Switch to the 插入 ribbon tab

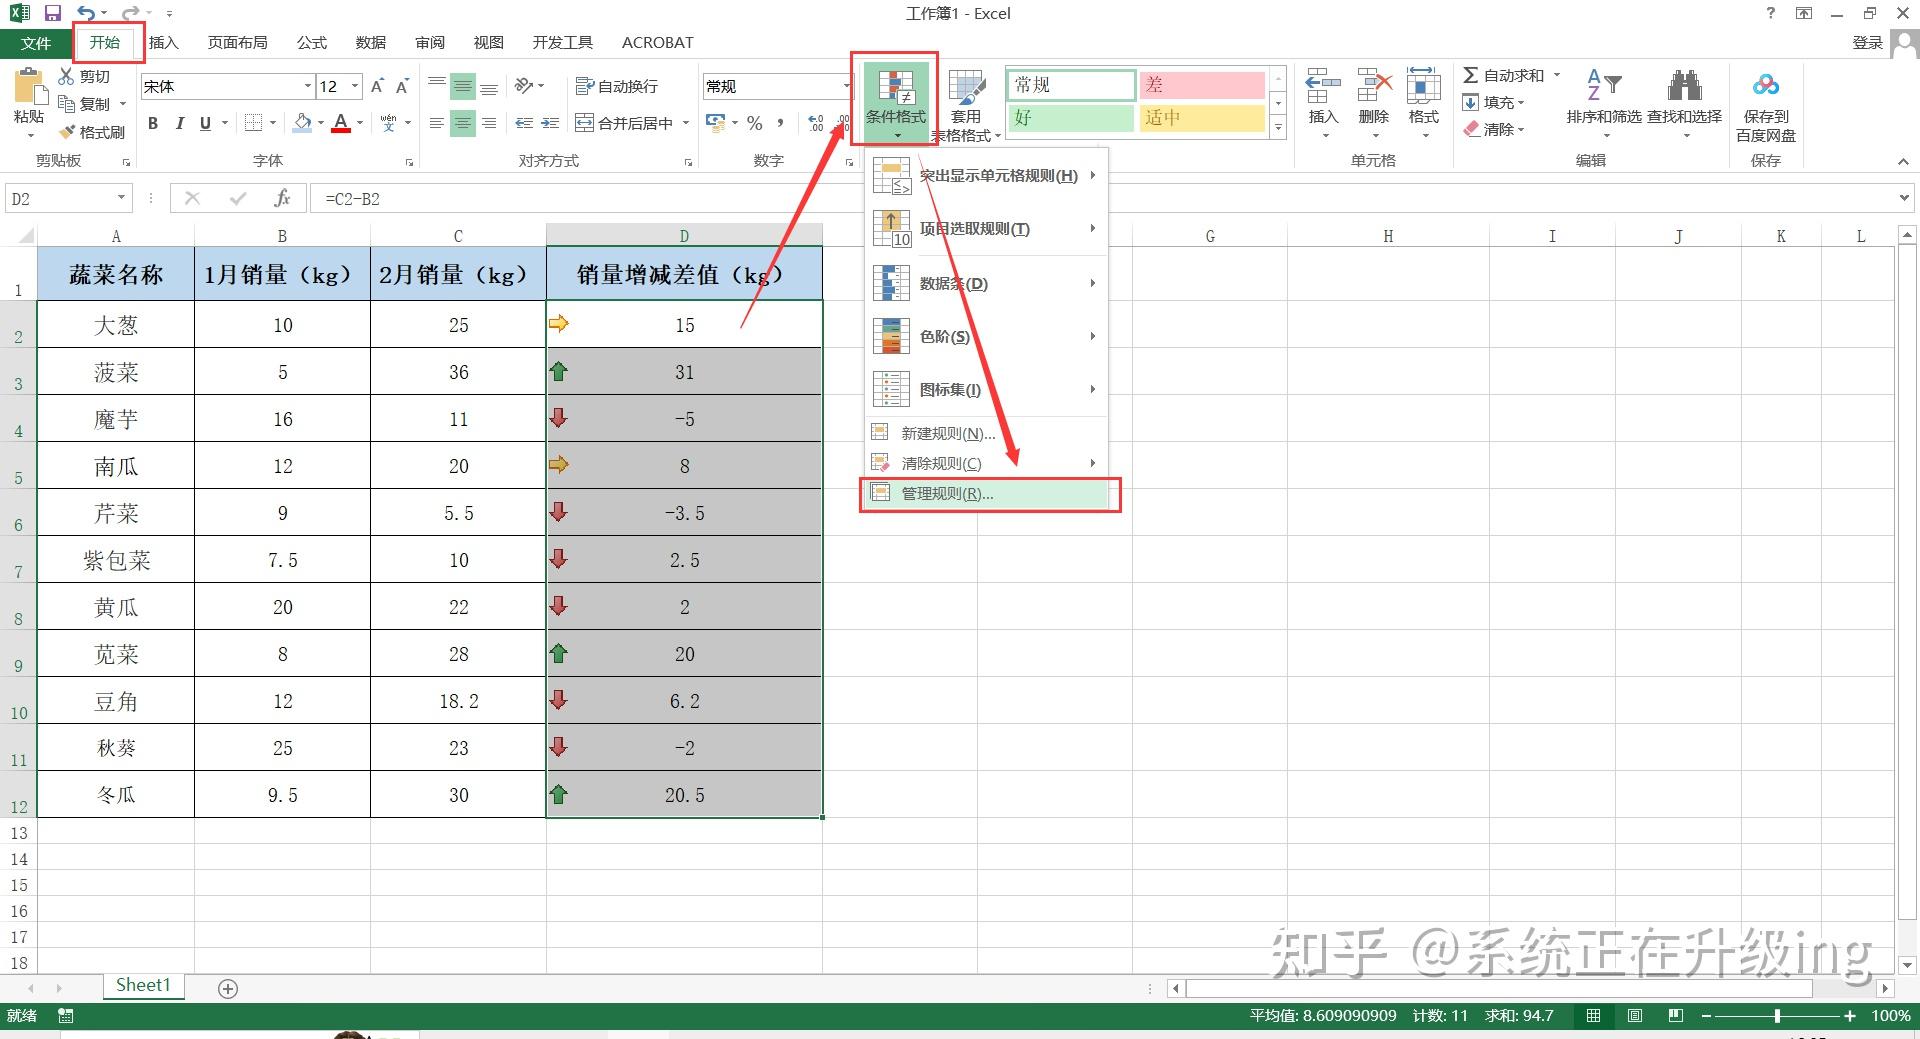163,42
